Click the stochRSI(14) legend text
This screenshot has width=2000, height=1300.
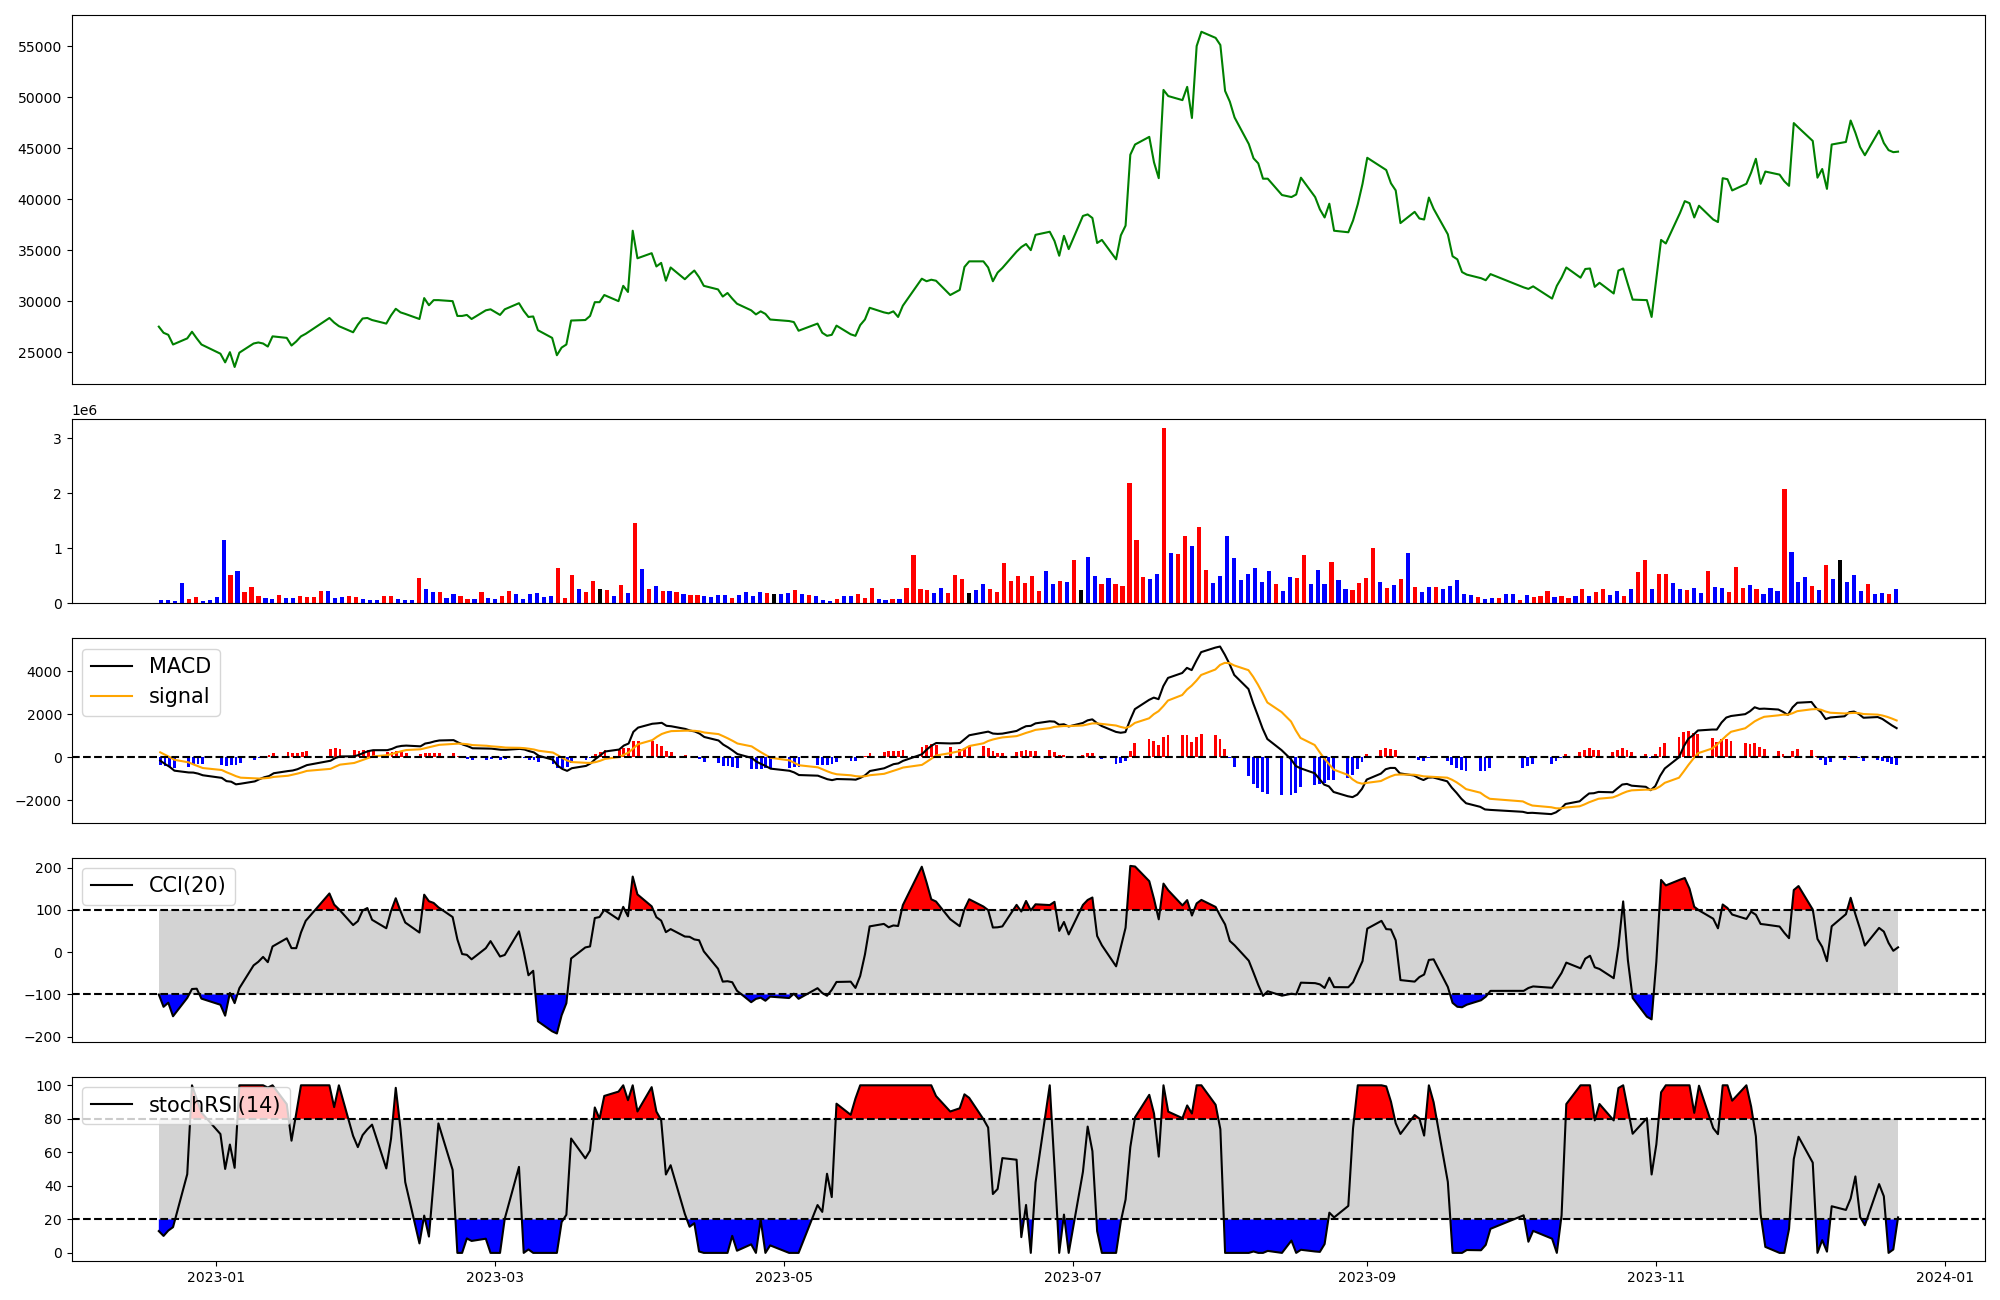point(214,1105)
